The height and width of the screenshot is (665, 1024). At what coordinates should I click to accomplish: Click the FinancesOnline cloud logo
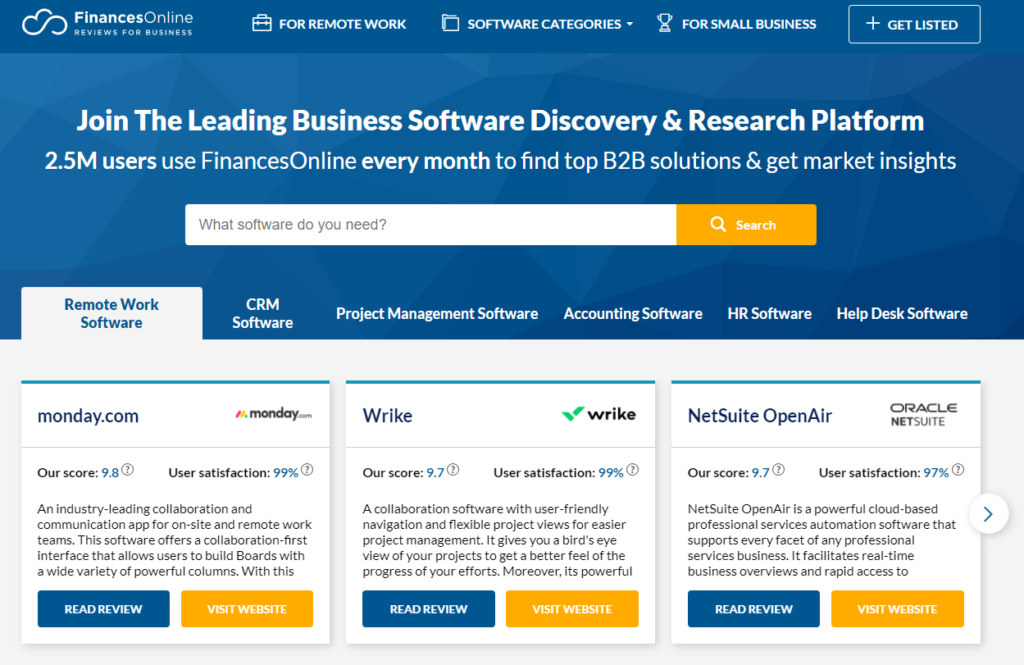[x=44, y=23]
